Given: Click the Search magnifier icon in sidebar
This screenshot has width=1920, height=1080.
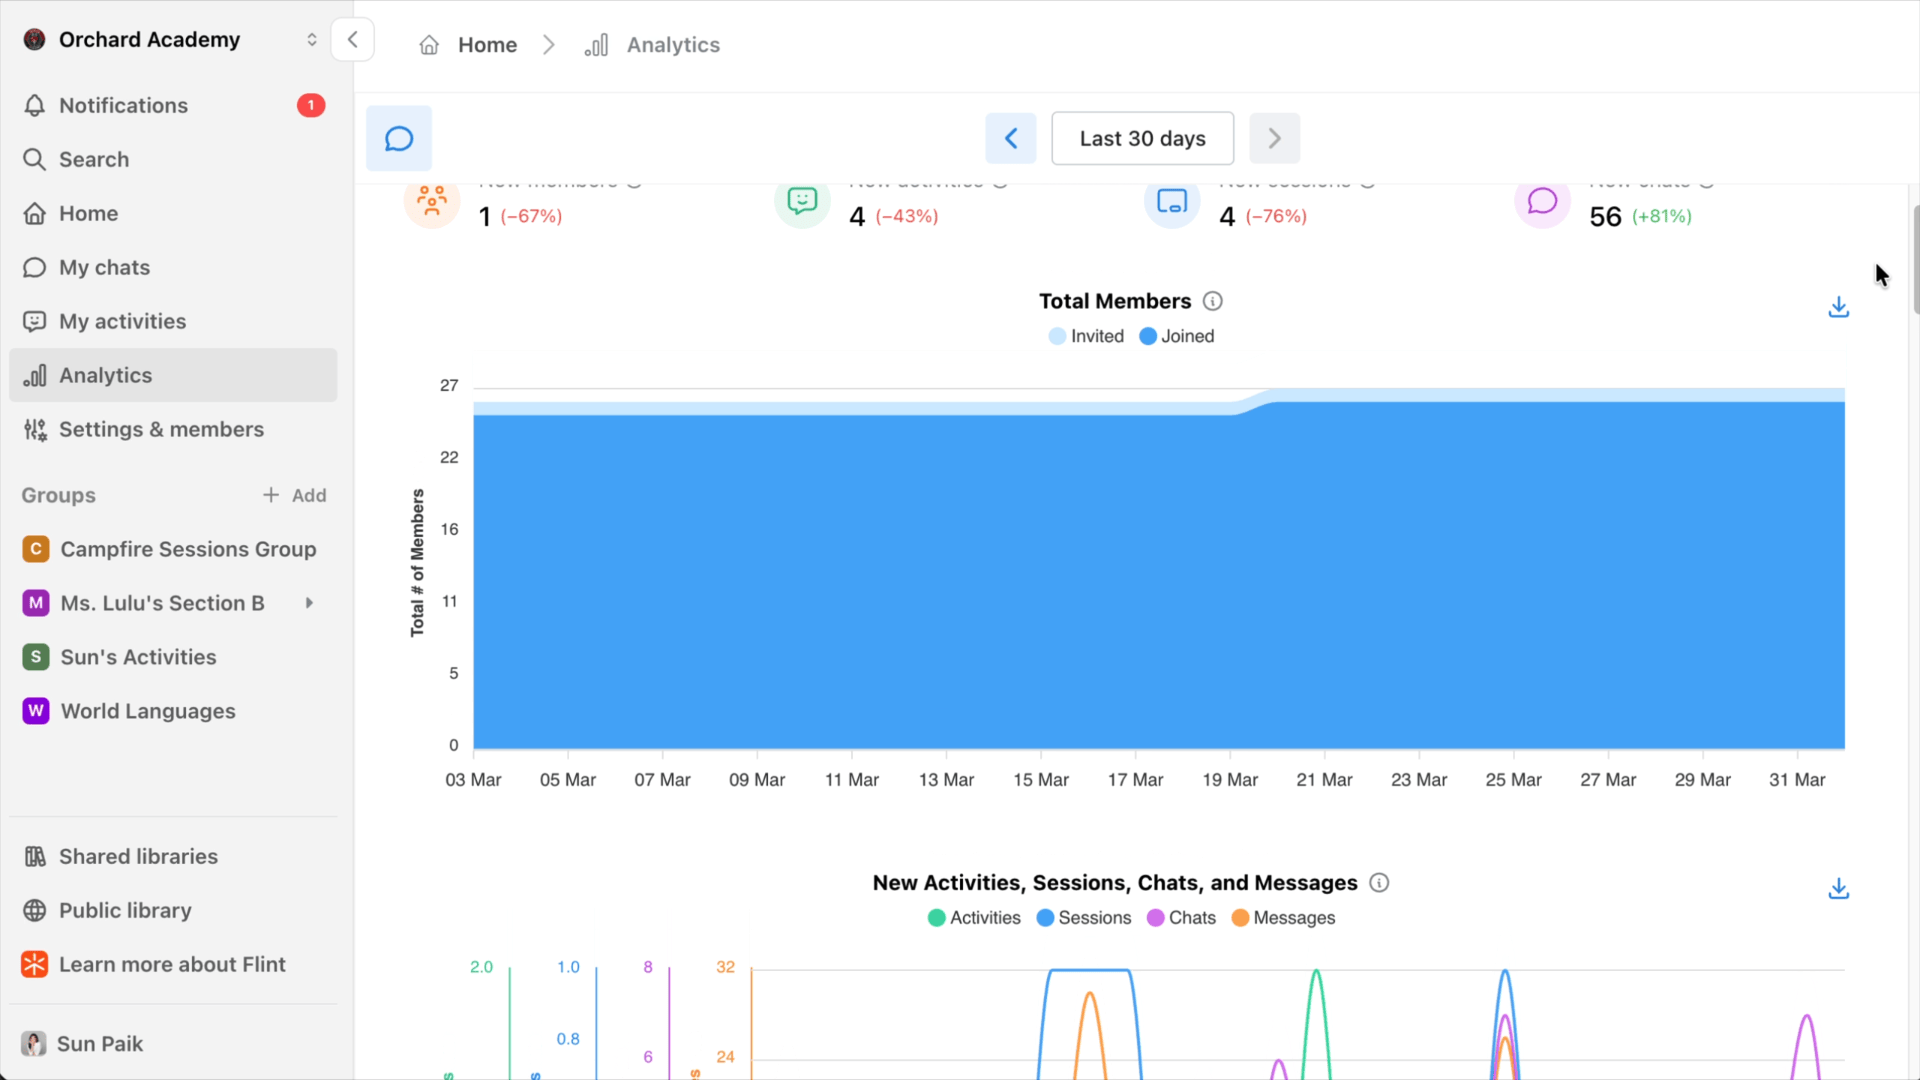Looking at the screenshot, I should point(34,159).
